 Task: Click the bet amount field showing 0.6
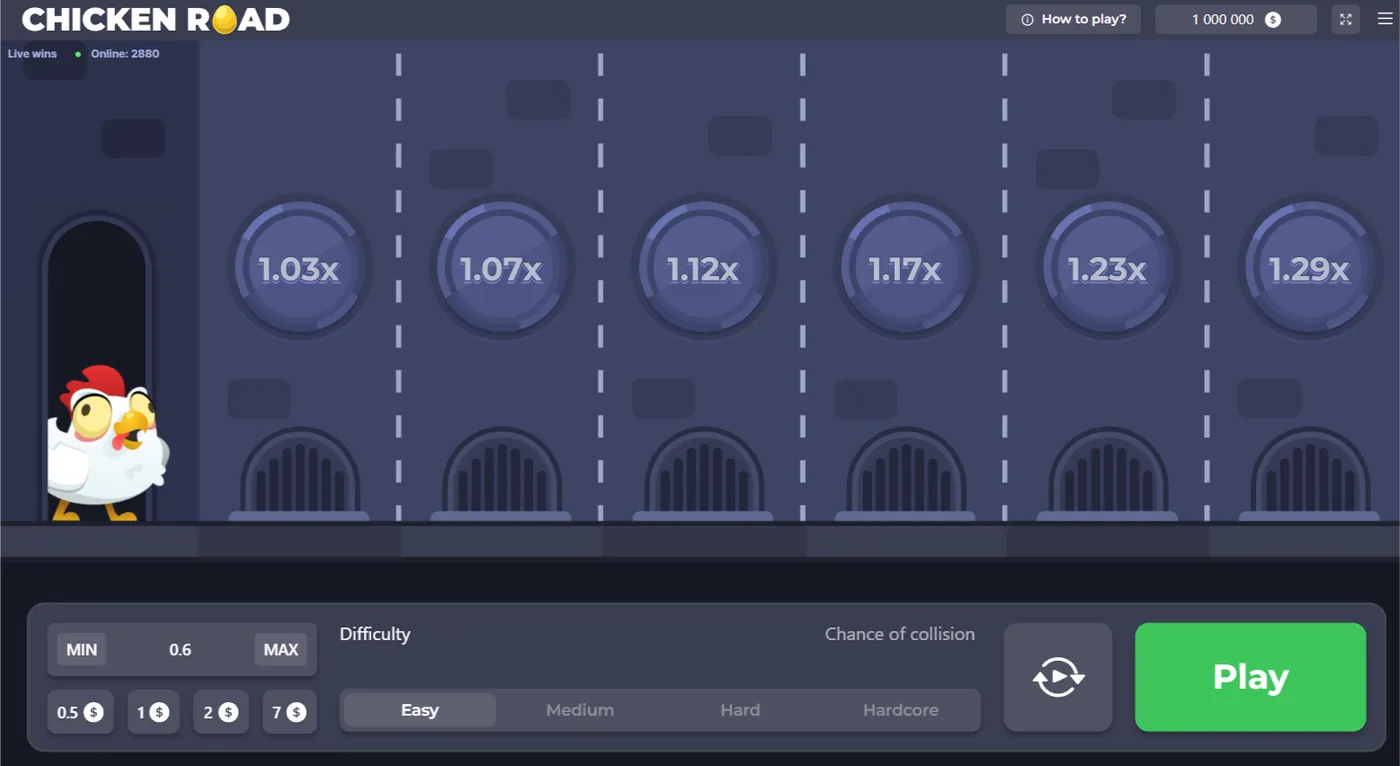[x=180, y=650]
